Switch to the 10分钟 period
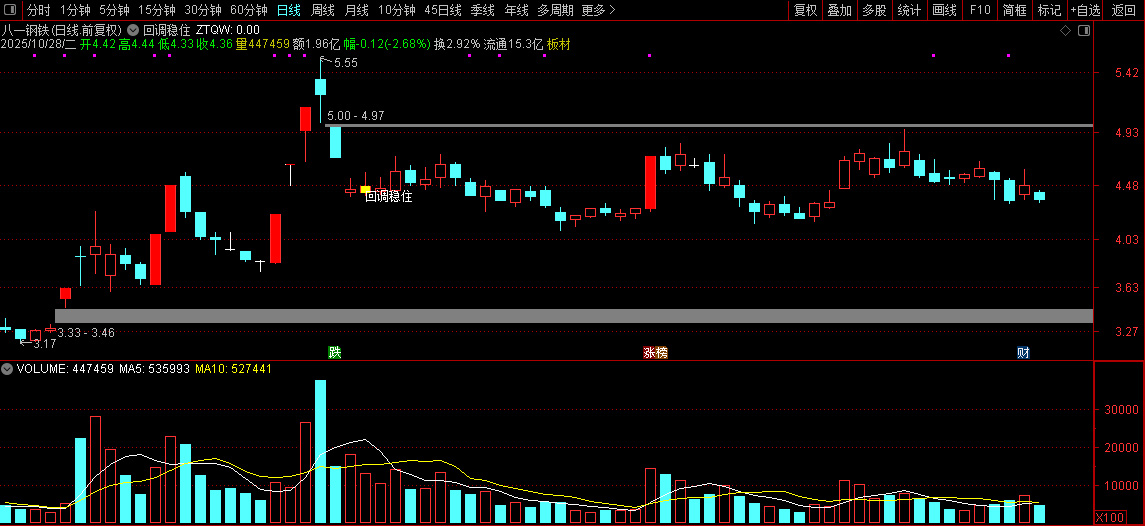Viewport: 1145px width, 526px height. [x=397, y=10]
